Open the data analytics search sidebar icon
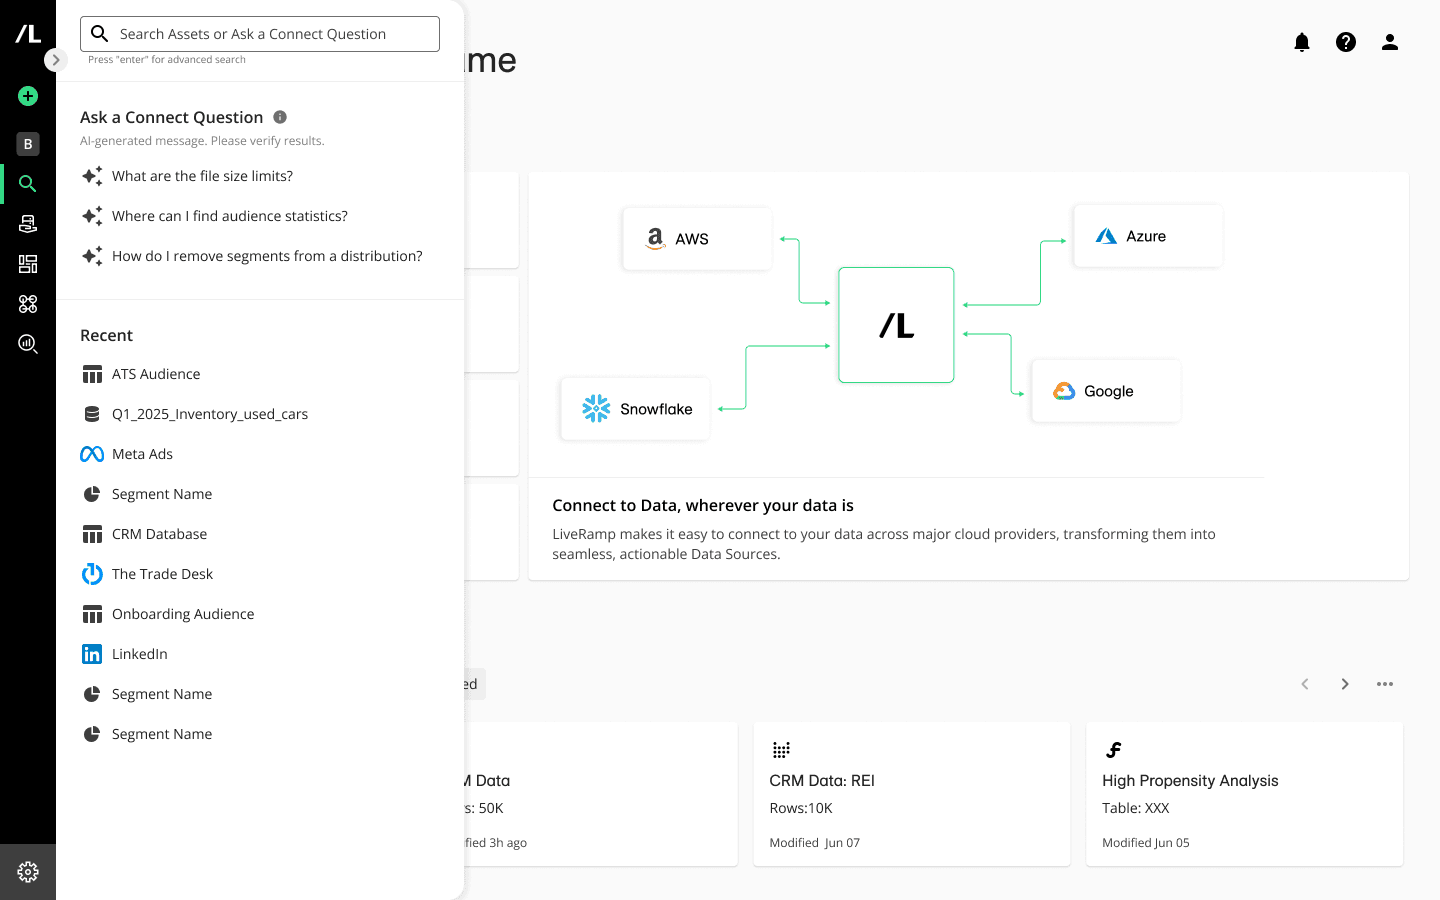The height and width of the screenshot is (900, 1440). (28, 344)
